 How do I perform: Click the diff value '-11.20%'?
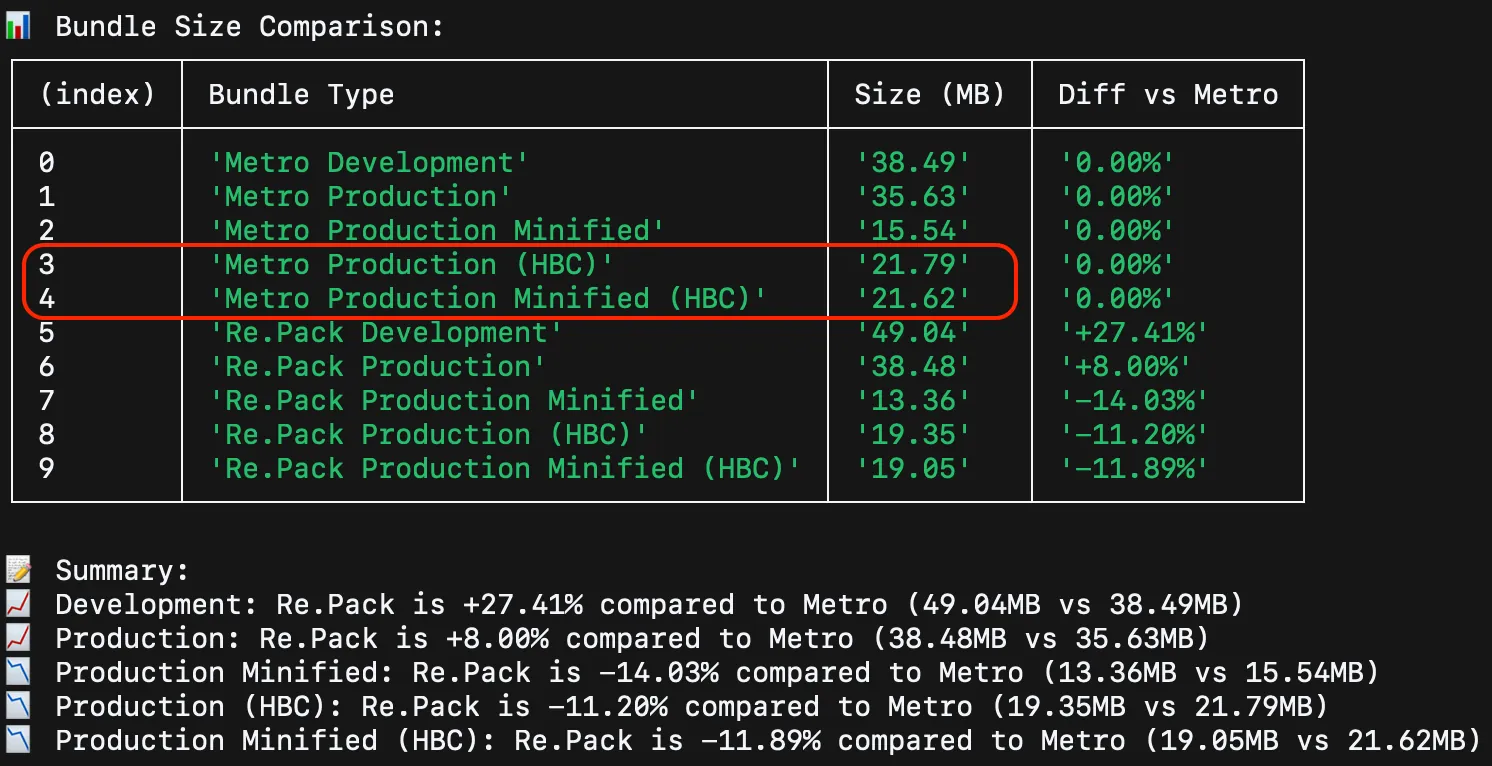1134,434
